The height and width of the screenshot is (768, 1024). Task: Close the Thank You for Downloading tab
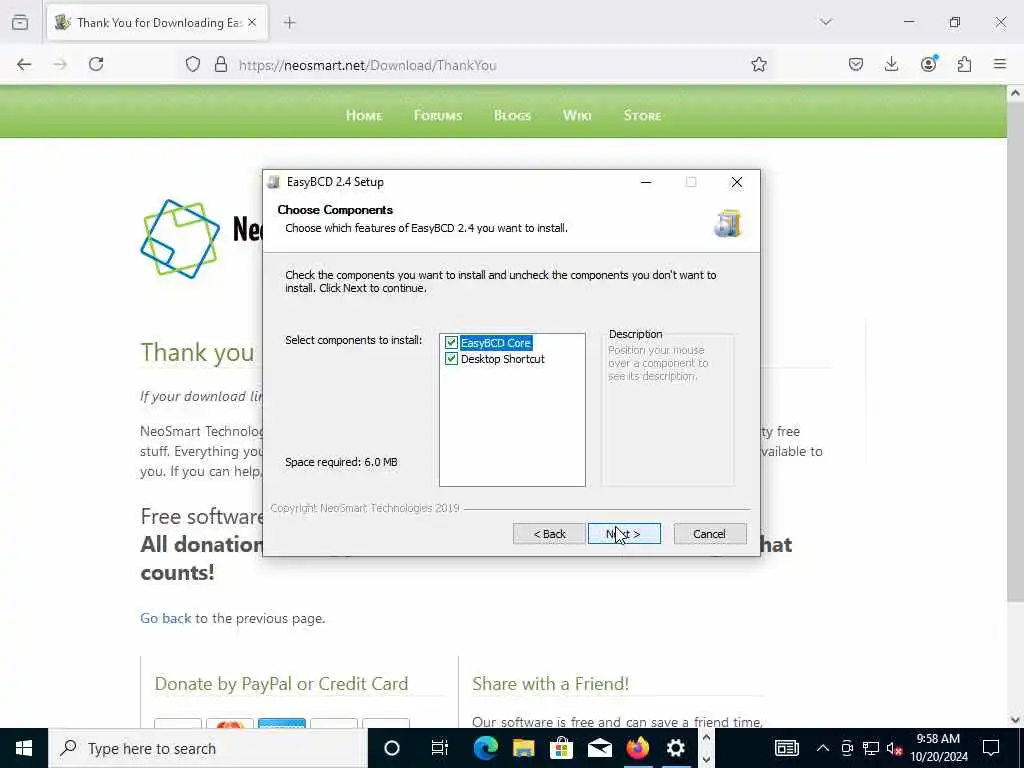[252, 22]
